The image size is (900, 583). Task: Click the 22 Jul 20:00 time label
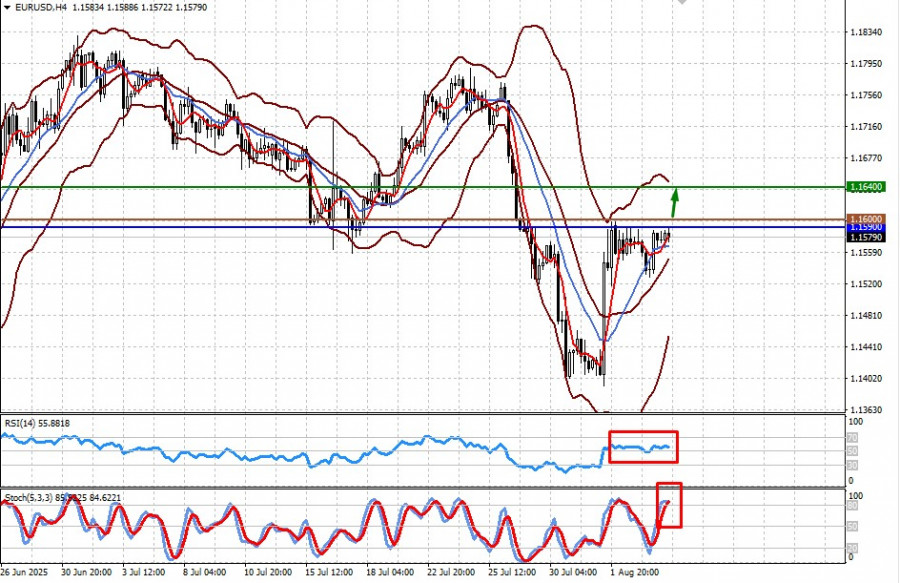[x=451, y=573]
